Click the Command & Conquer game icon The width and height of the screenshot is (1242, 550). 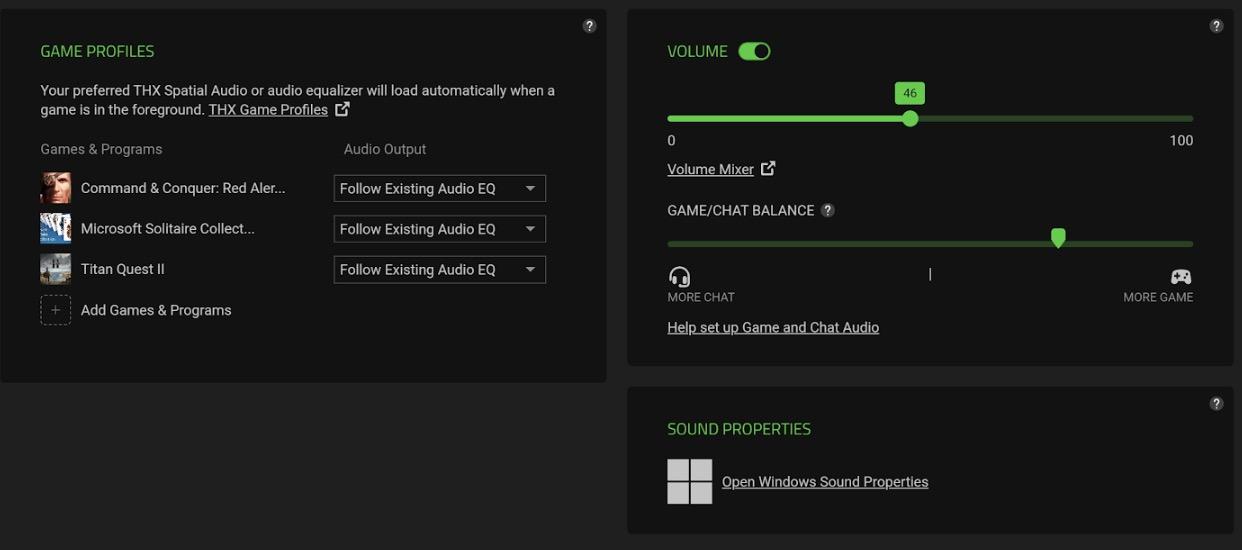[x=56, y=188]
